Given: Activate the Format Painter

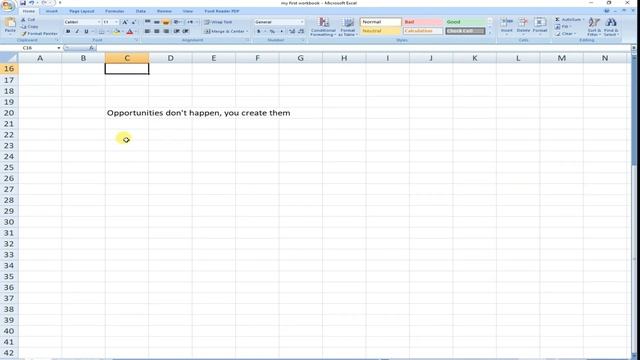Looking at the screenshot, I should point(40,33).
